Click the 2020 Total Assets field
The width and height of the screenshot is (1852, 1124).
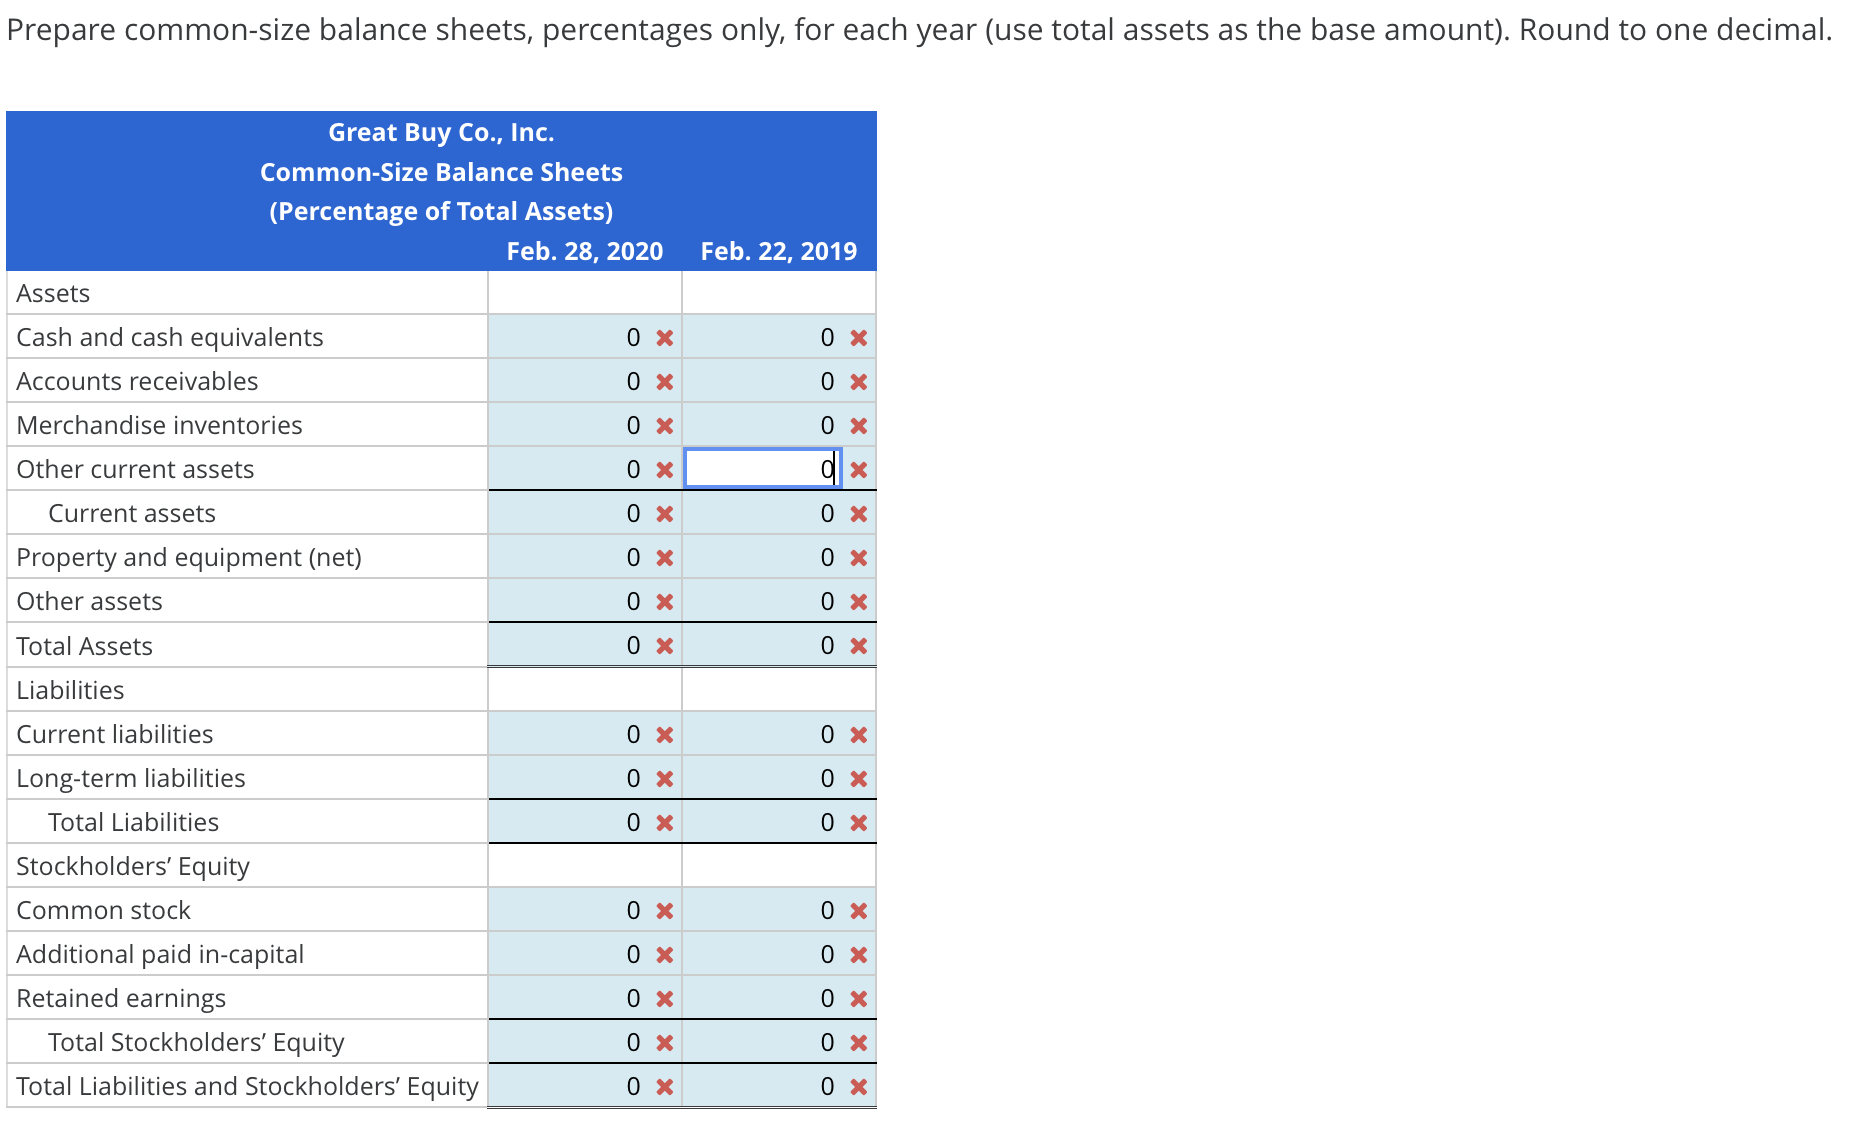click(568, 645)
